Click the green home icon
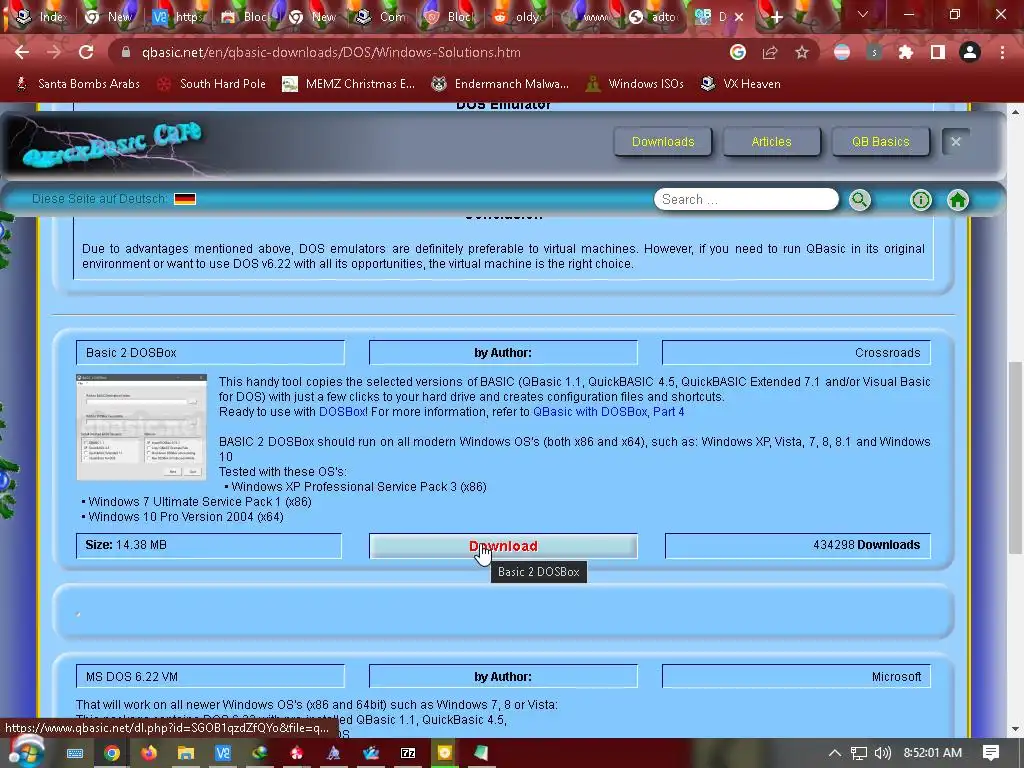This screenshot has width=1024, height=768. tap(958, 200)
